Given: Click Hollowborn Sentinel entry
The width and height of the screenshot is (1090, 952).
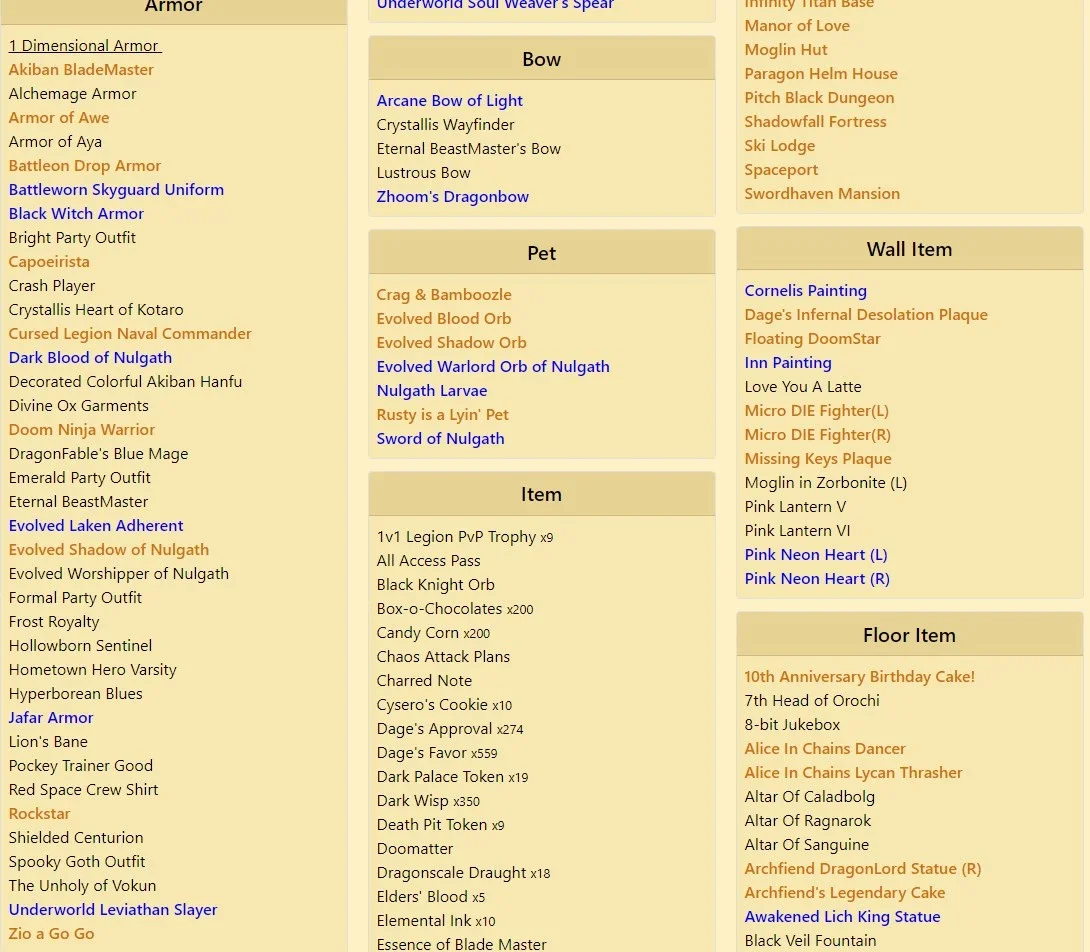Looking at the screenshot, I should click(80, 645).
